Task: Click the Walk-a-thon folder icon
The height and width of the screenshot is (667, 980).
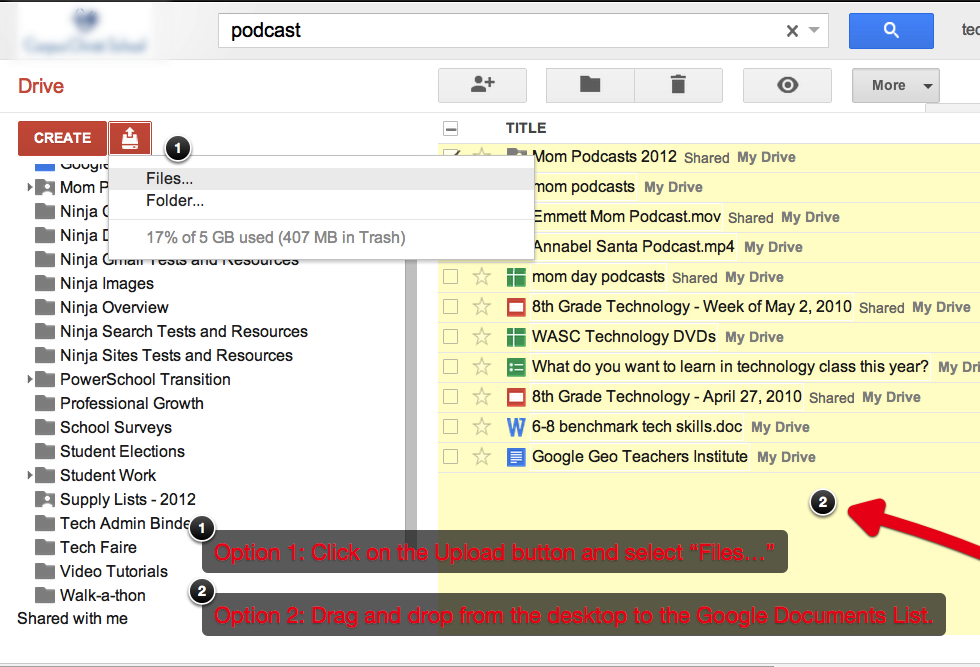Action: pos(45,594)
